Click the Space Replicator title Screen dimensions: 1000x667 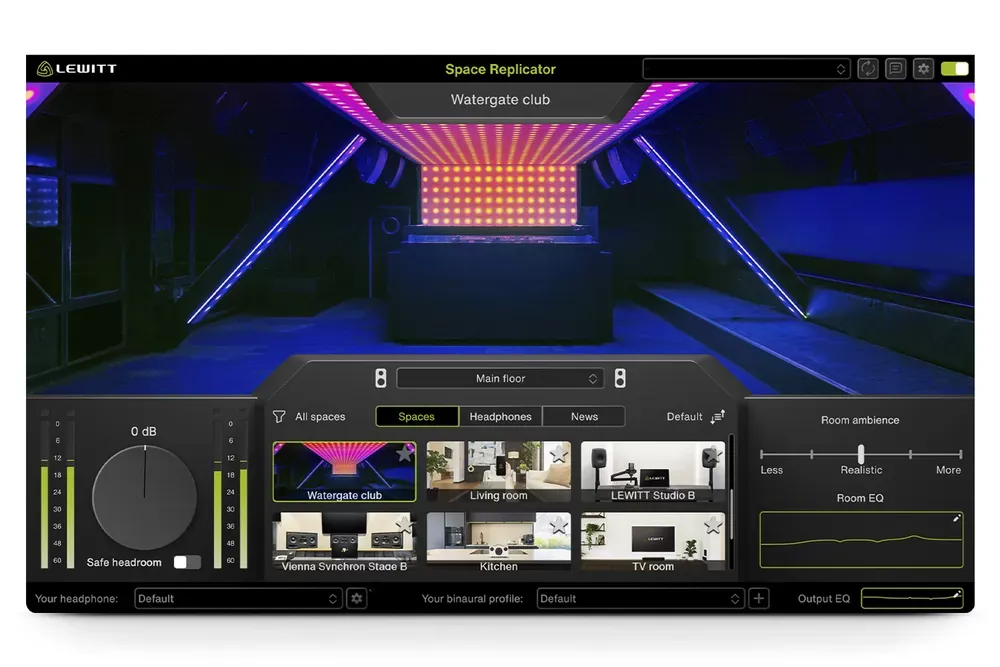pyautogui.click(x=500, y=69)
